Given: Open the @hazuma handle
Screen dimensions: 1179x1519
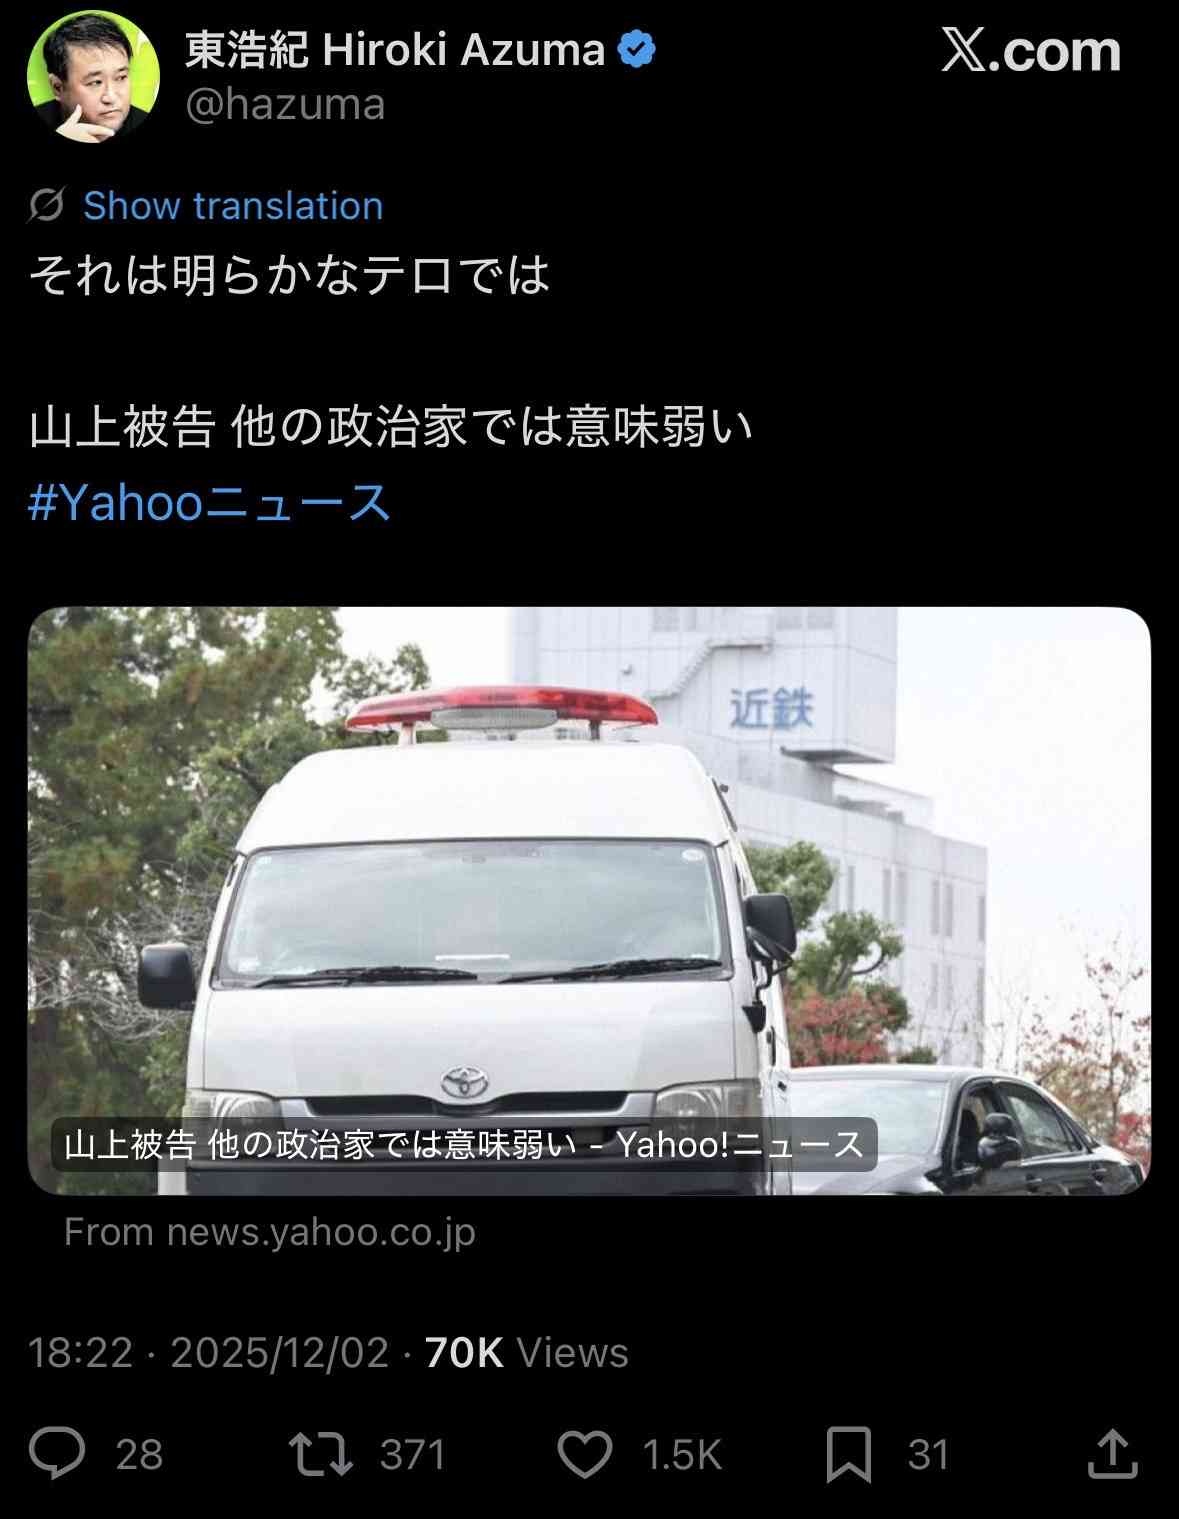Looking at the screenshot, I should 285,104.
